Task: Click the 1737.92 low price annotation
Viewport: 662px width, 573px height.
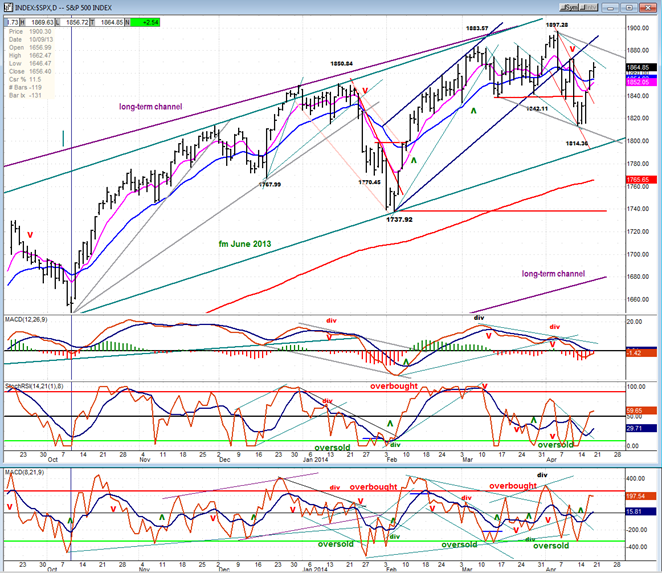Action: (x=399, y=220)
